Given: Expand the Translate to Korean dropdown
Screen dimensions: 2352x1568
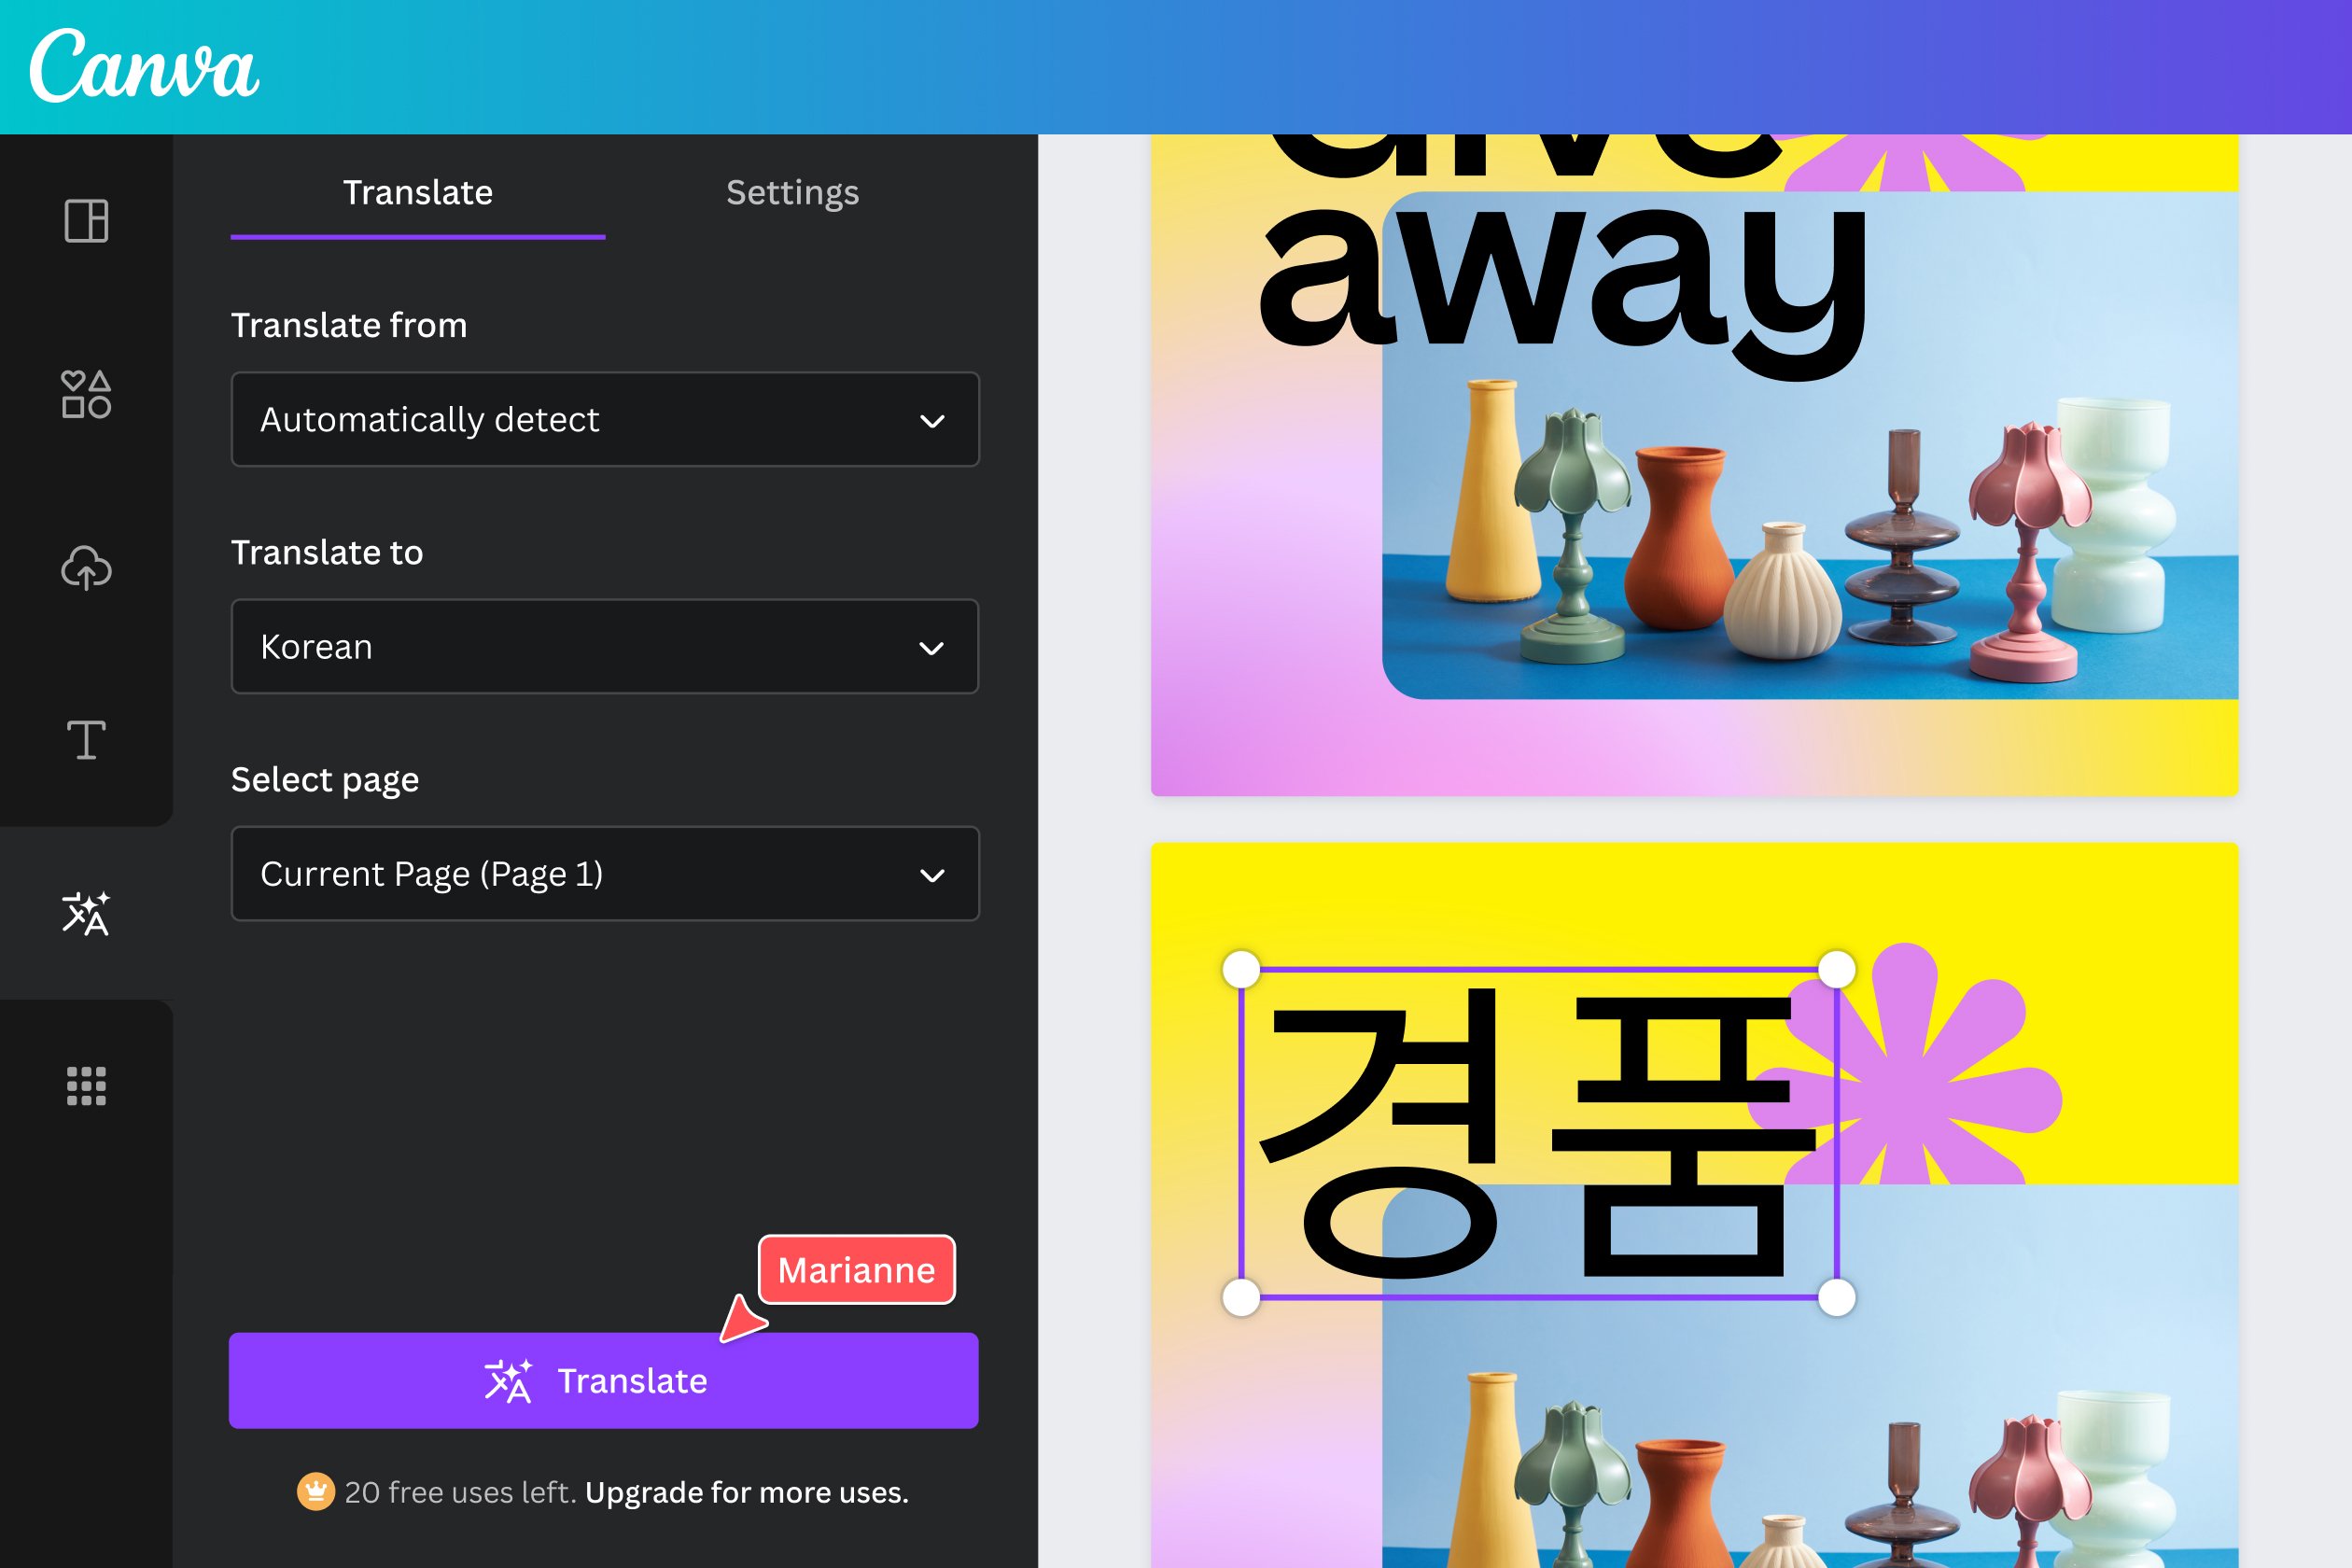Looking at the screenshot, I should (x=606, y=646).
